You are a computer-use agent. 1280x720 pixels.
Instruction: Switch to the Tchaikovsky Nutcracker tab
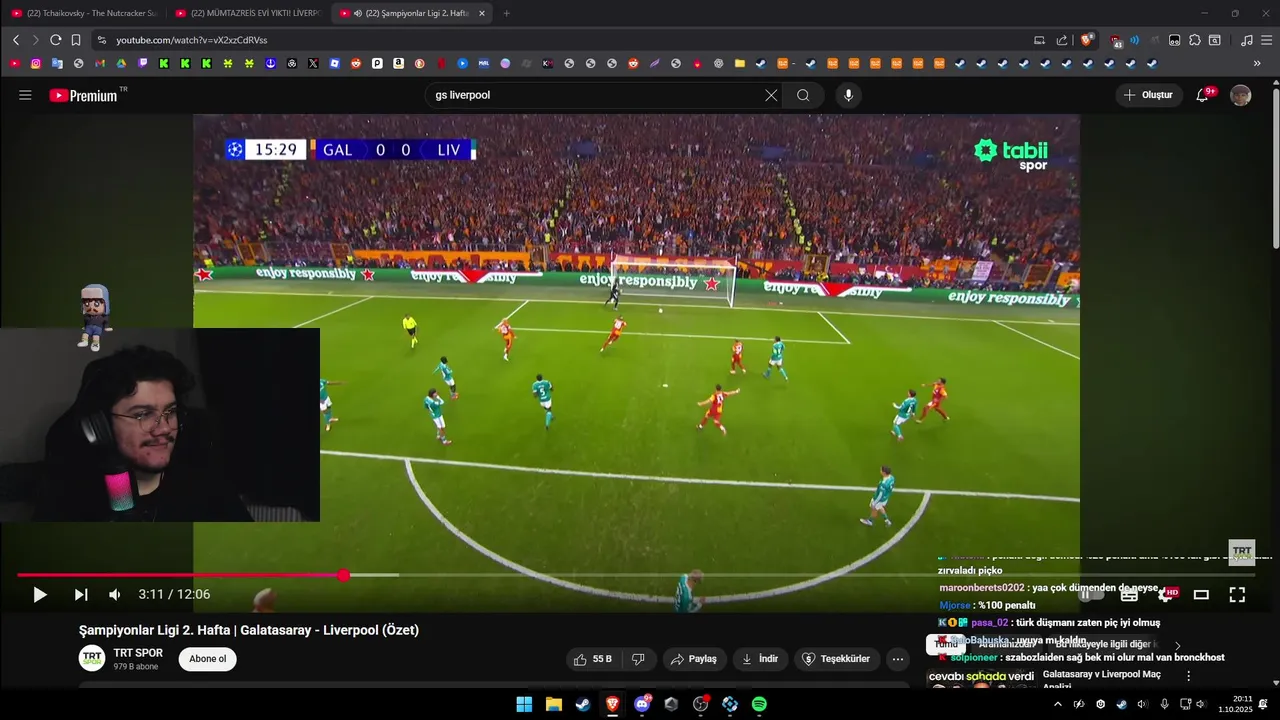[x=84, y=13]
